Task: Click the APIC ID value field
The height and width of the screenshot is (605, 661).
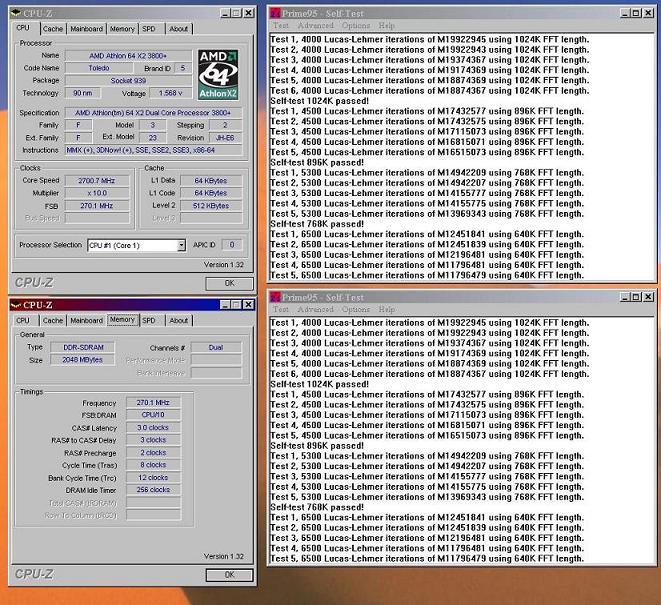Action: point(232,245)
